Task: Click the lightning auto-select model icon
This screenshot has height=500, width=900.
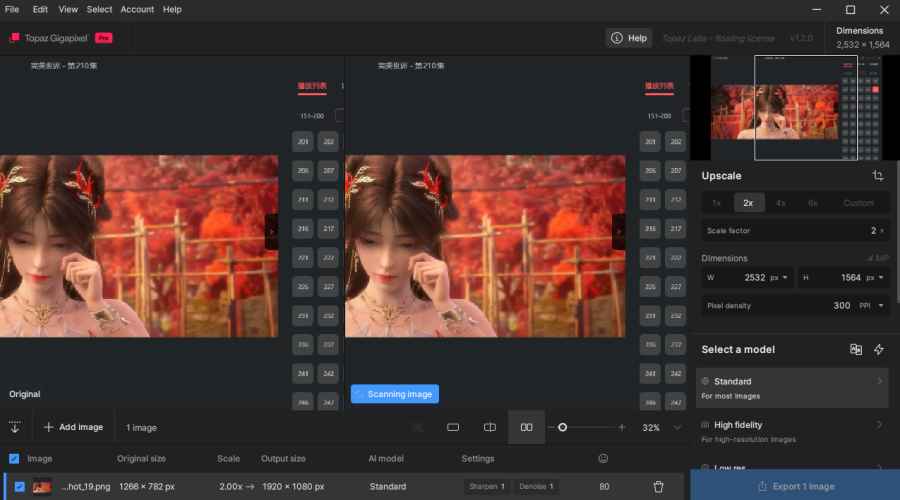Action: (x=879, y=350)
